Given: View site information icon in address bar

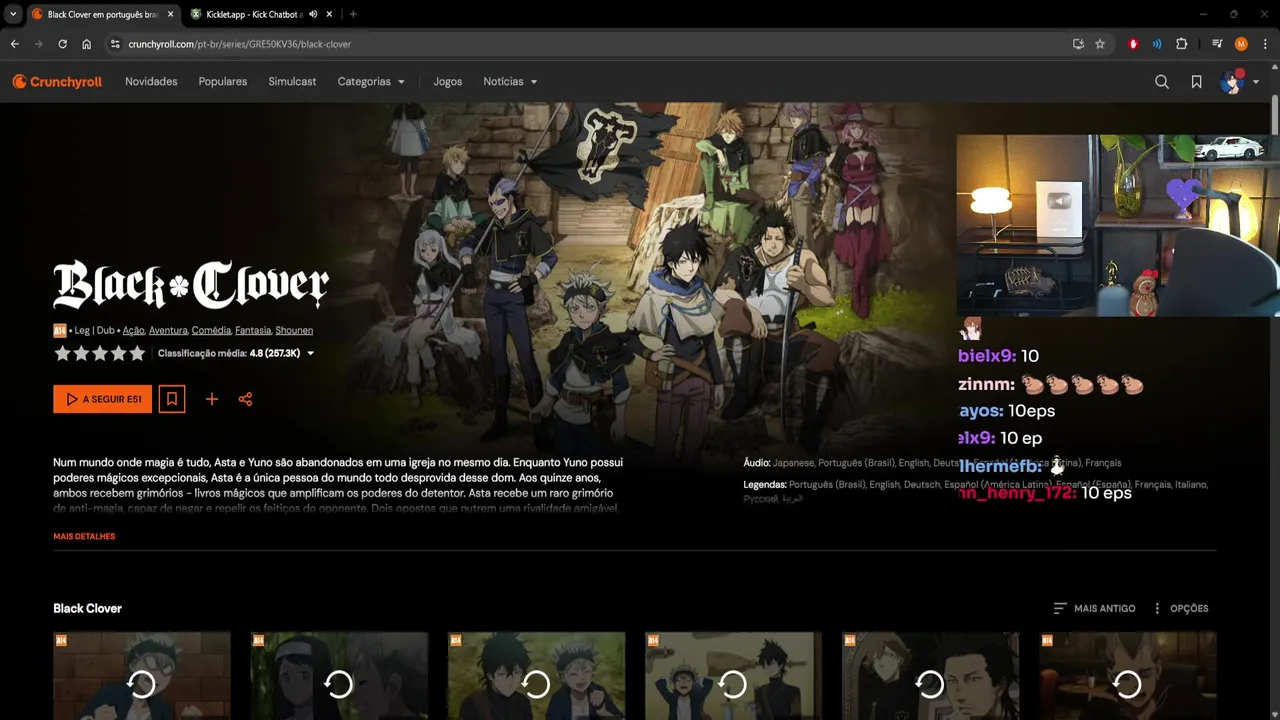Looking at the screenshot, I should (x=115, y=44).
